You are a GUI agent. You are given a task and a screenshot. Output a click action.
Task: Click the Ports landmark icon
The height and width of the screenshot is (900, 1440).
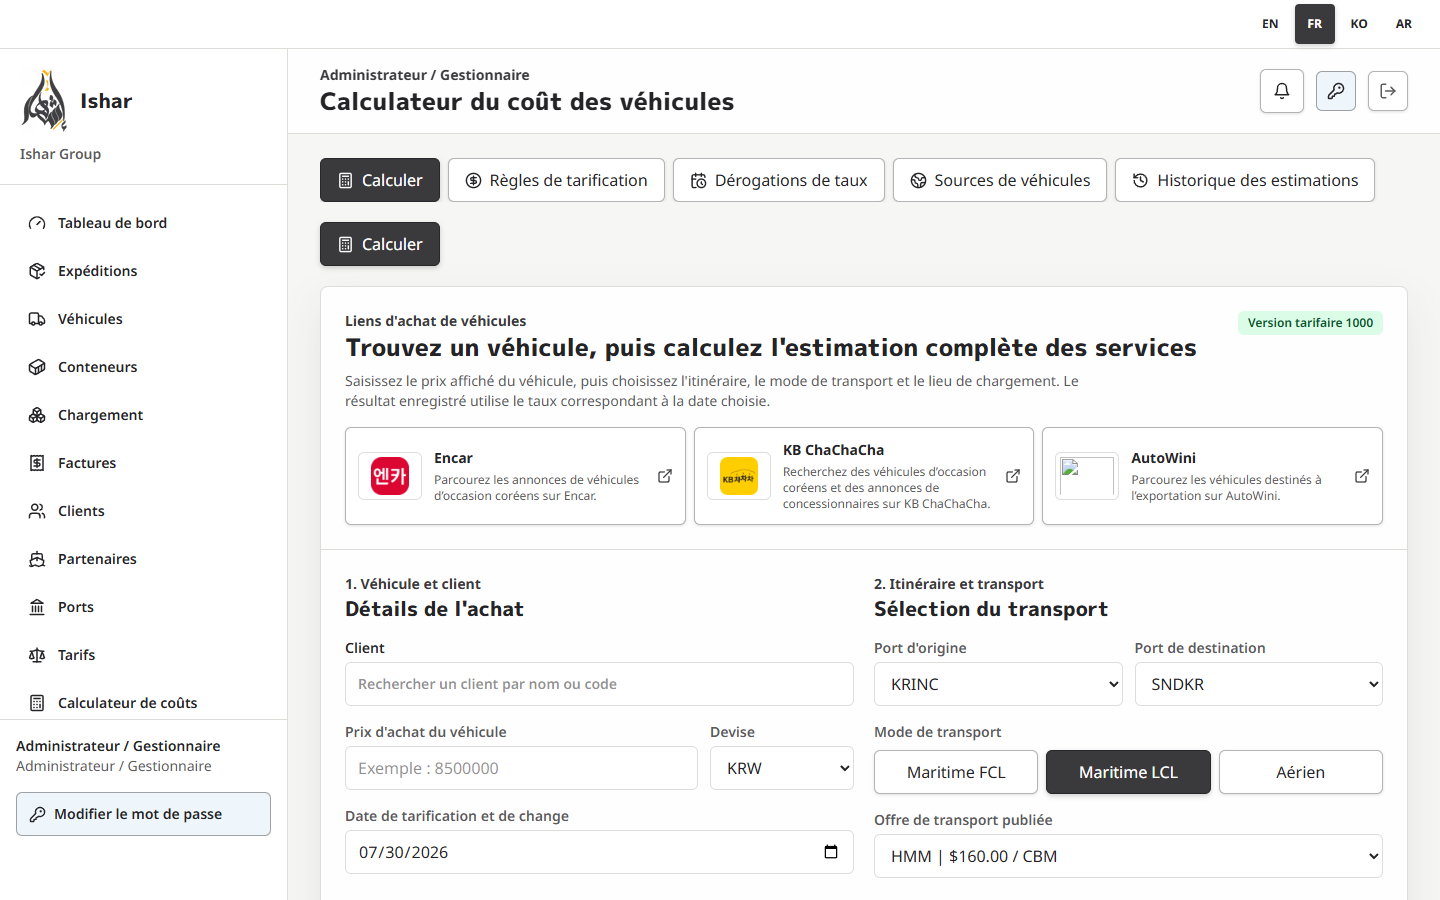click(x=37, y=607)
